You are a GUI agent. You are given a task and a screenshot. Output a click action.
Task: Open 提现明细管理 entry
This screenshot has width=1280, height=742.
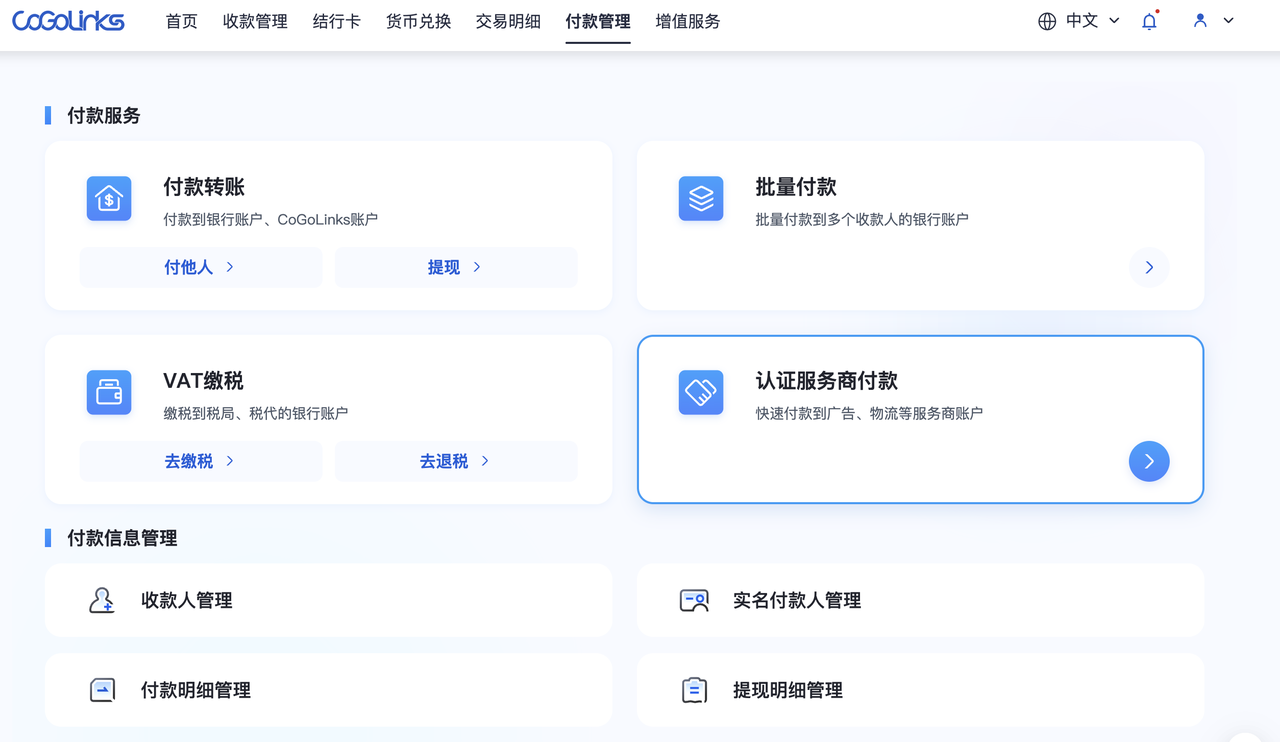[x=920, y=690]
